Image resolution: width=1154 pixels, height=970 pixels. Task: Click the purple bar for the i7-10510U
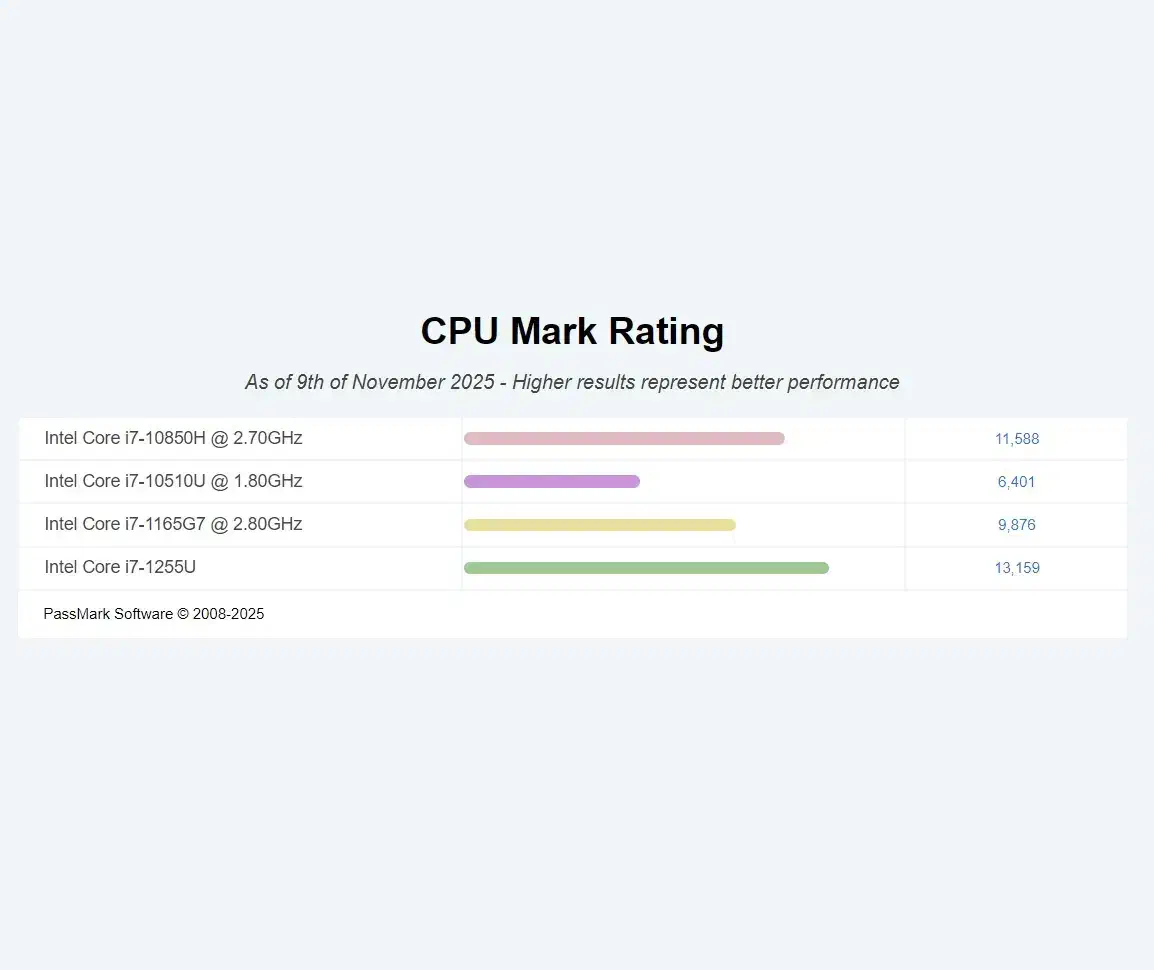click(552, 481)
